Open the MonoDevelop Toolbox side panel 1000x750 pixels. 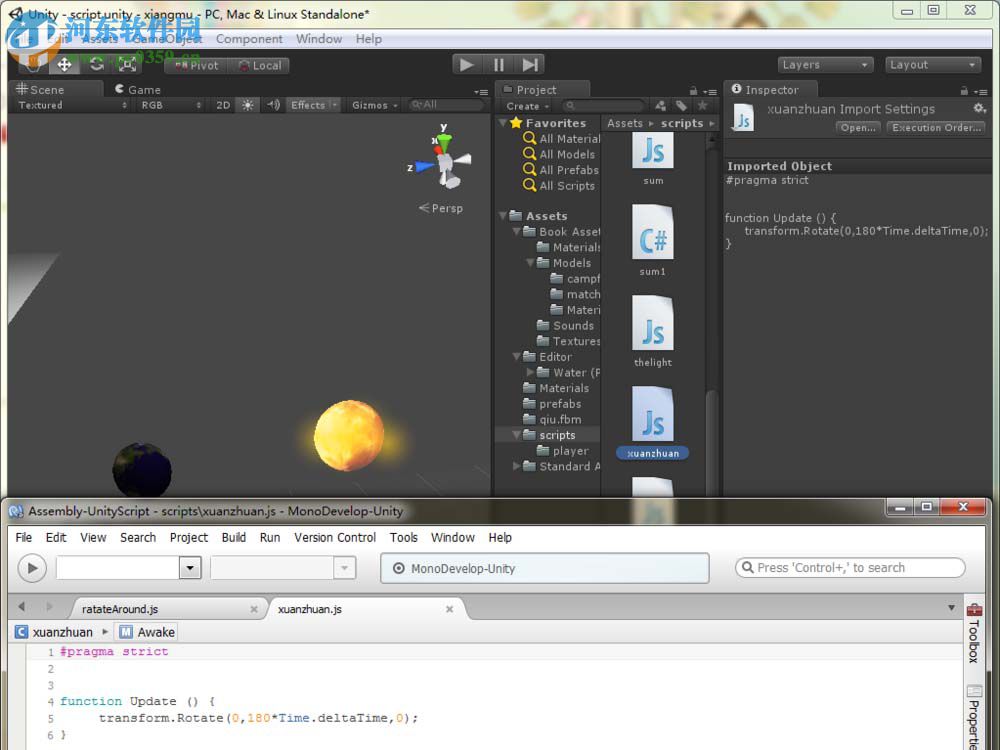(974, 633)
